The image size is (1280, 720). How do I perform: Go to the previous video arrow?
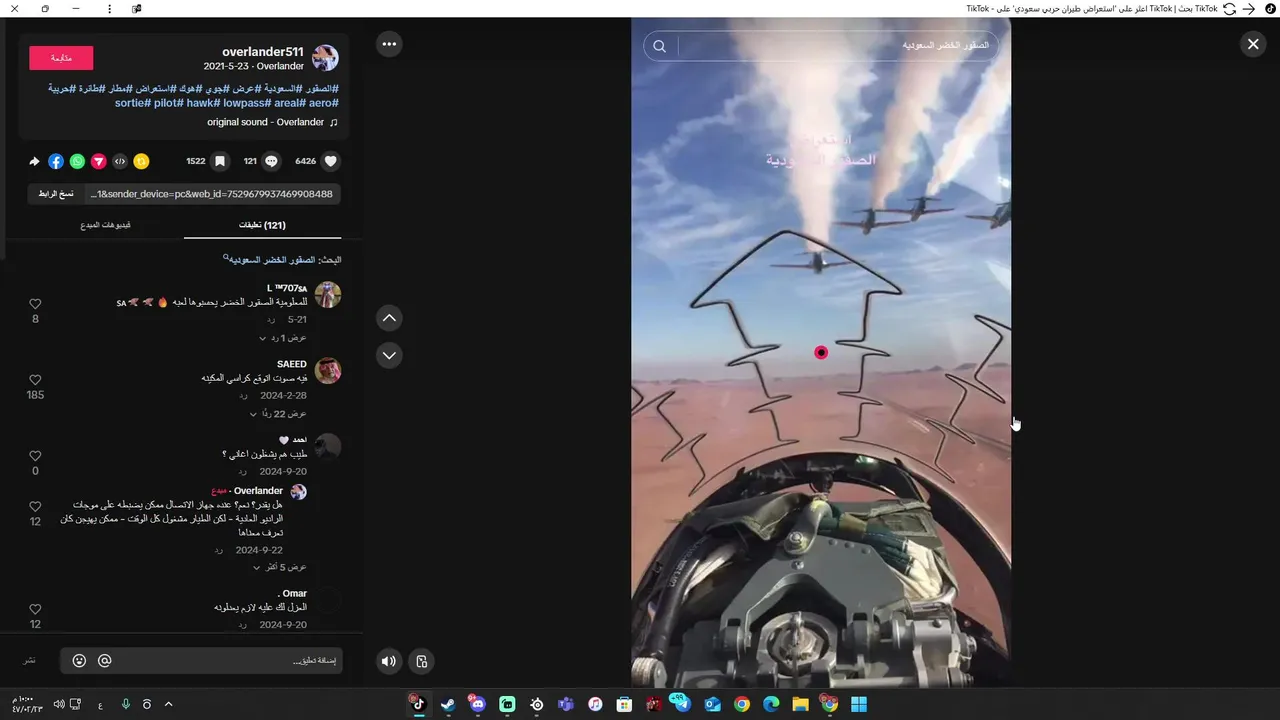click(x=389, y=319)
